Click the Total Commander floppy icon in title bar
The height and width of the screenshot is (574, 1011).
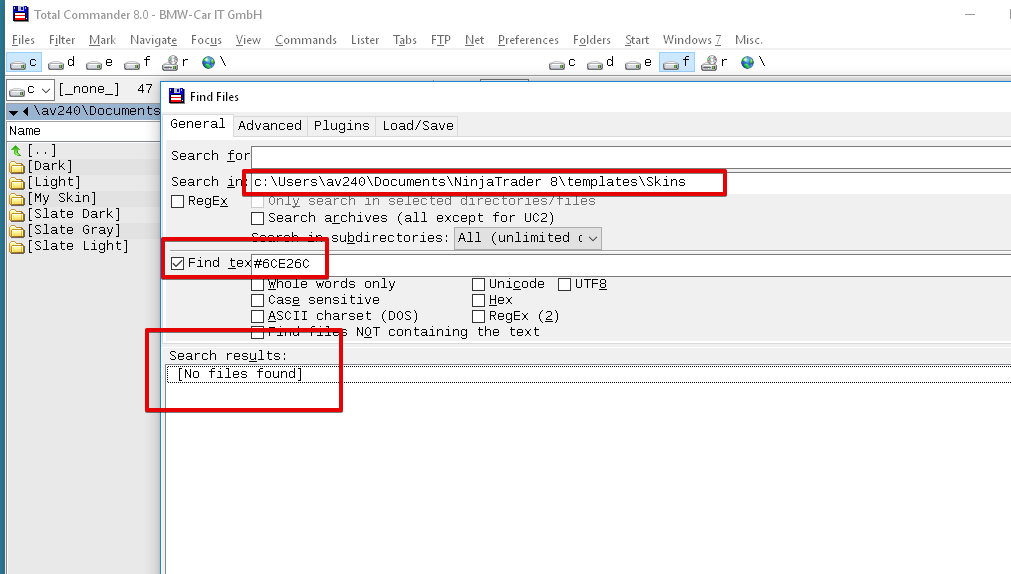(21, 14)
